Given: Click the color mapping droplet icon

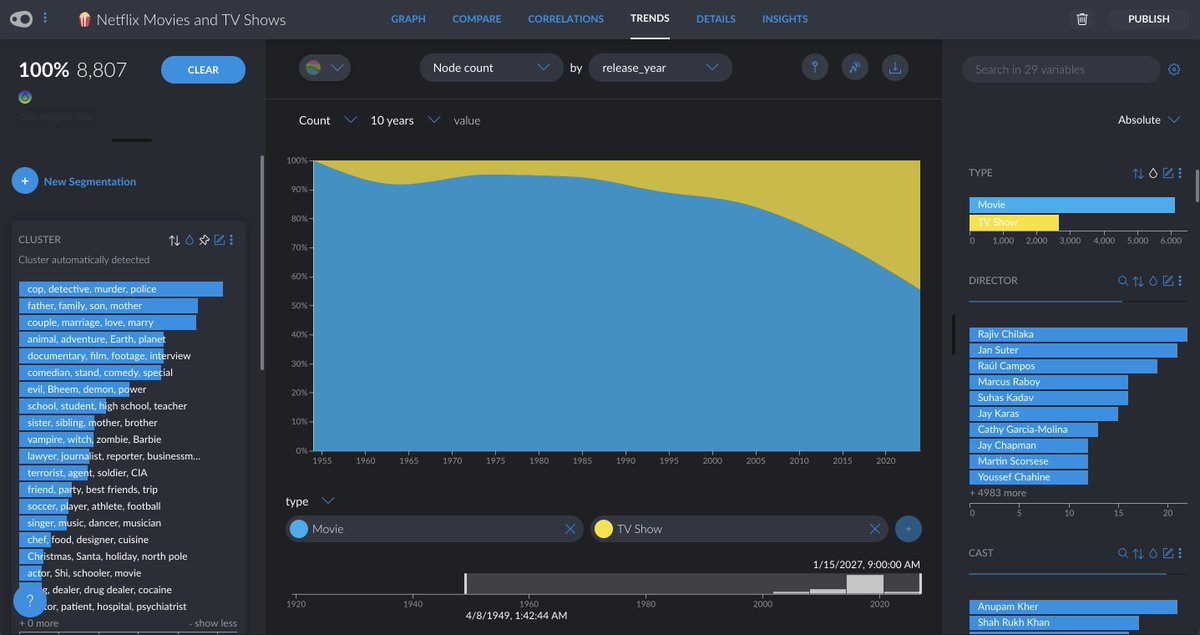Looking at the screenshot, I should [x=25, y=97].
